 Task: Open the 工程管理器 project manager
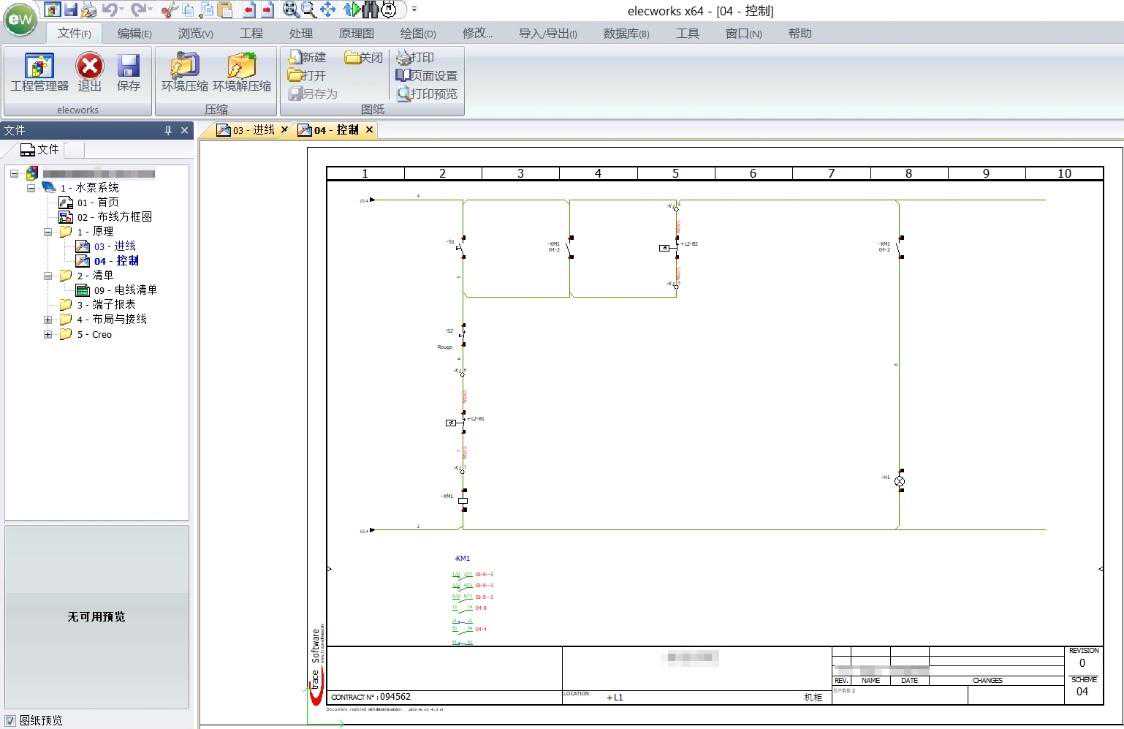pos(39,67)
